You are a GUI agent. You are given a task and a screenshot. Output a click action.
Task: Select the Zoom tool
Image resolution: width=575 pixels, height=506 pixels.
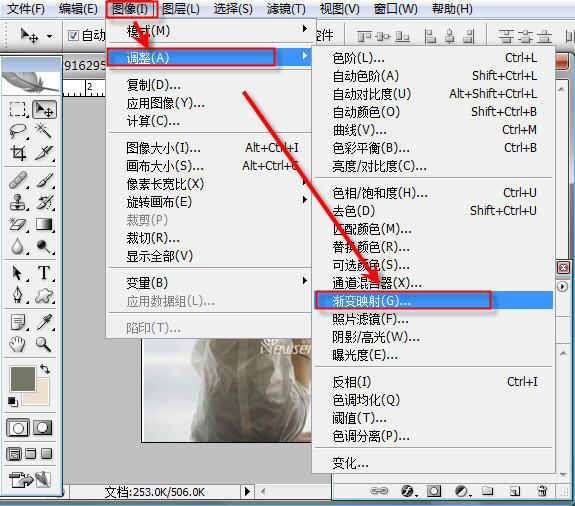pyautogui.click(x=44, y=344)
